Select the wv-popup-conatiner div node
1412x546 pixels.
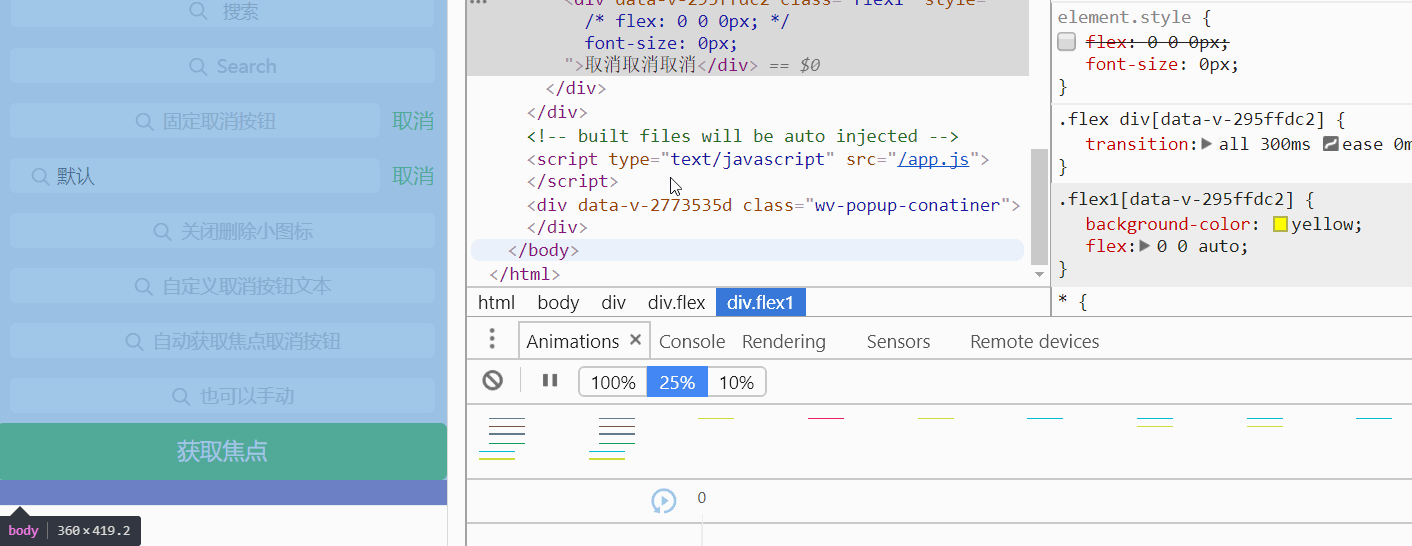pyautogui.click(x=773, y=205)
